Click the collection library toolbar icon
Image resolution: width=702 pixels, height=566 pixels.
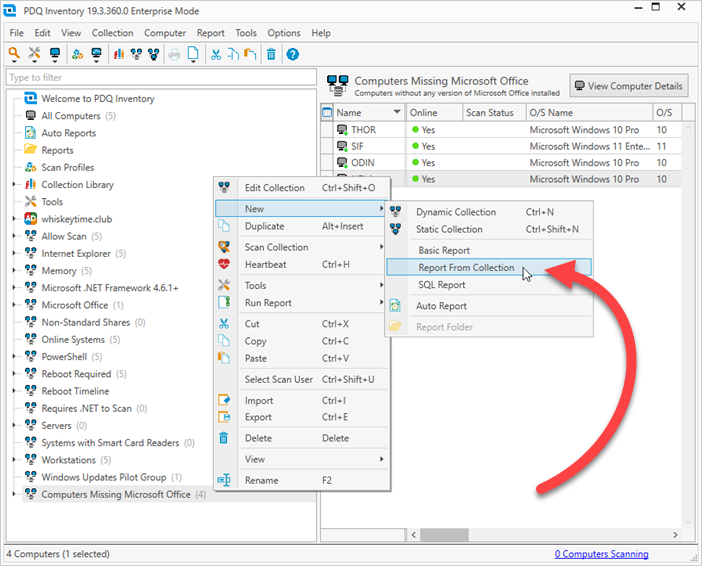pos(119,55)
